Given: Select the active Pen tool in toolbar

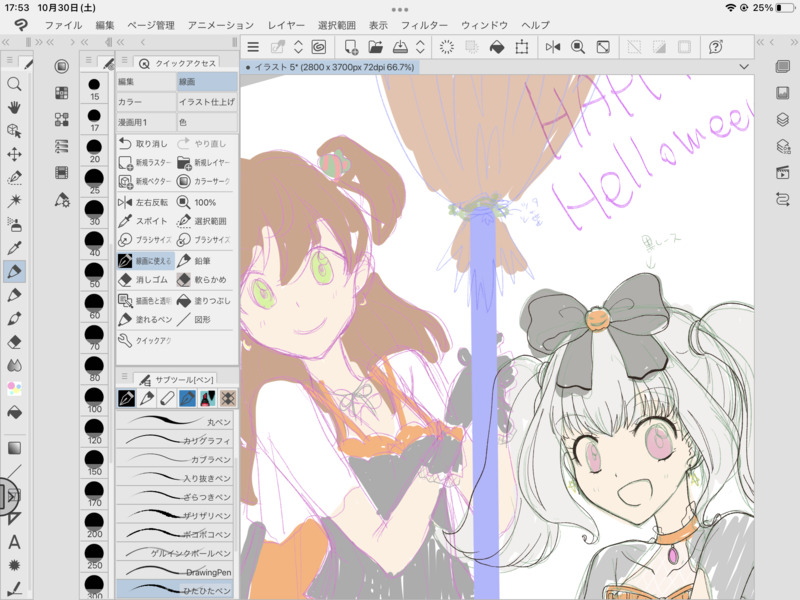Looking at the screenshot, I should (x=14, y=271).
